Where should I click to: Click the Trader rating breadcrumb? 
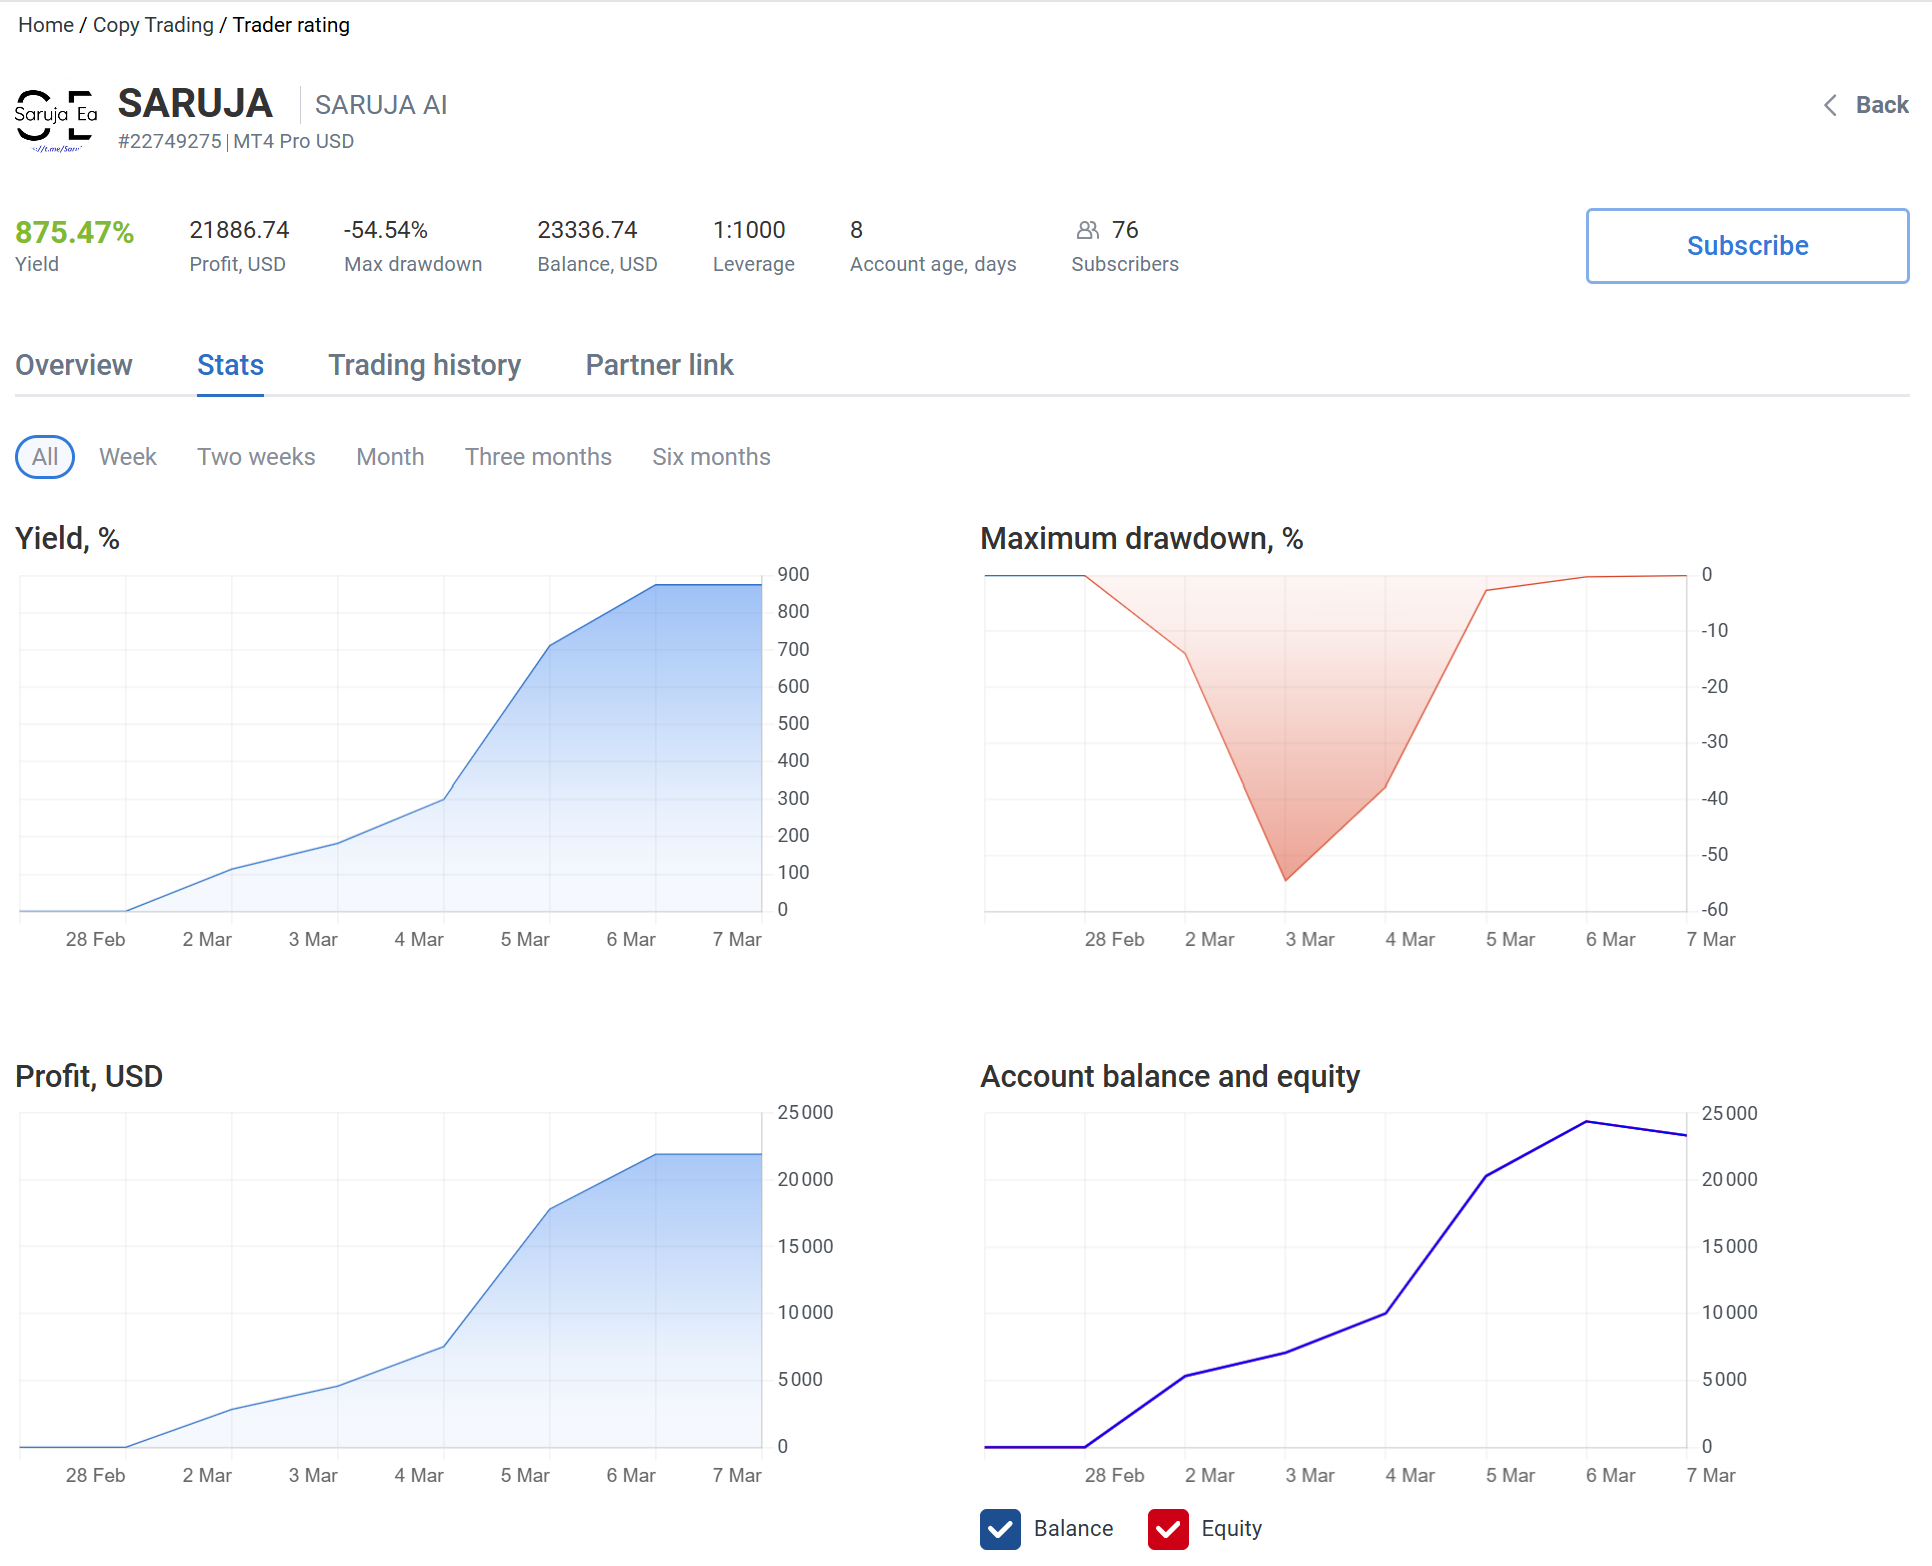[291, 25]
